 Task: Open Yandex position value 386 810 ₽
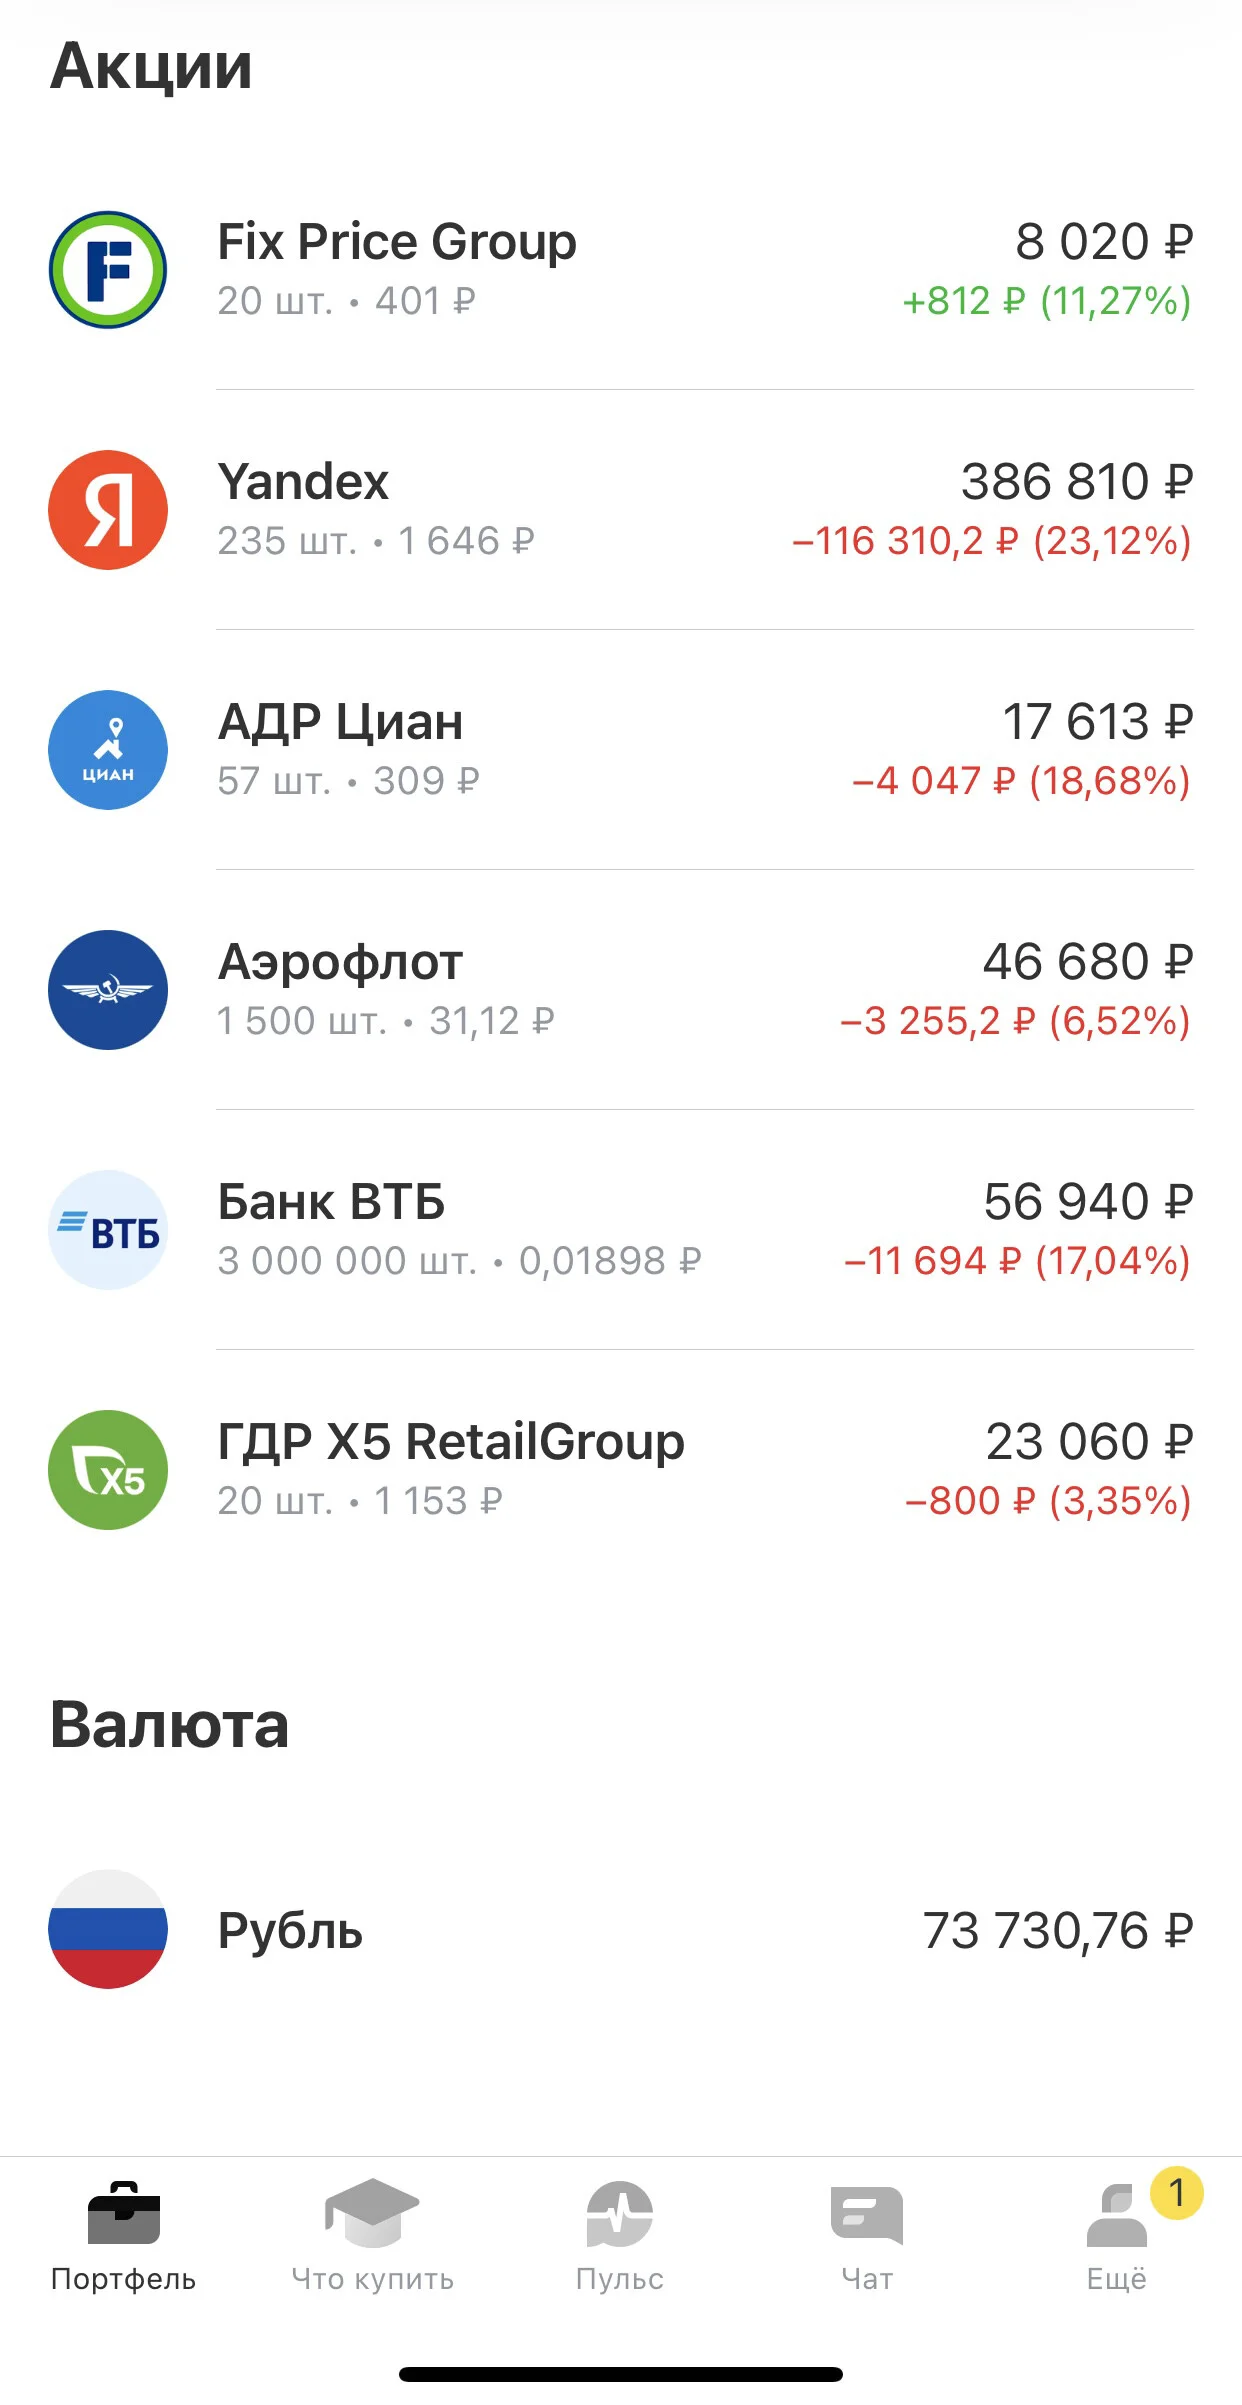point(1077,482)
